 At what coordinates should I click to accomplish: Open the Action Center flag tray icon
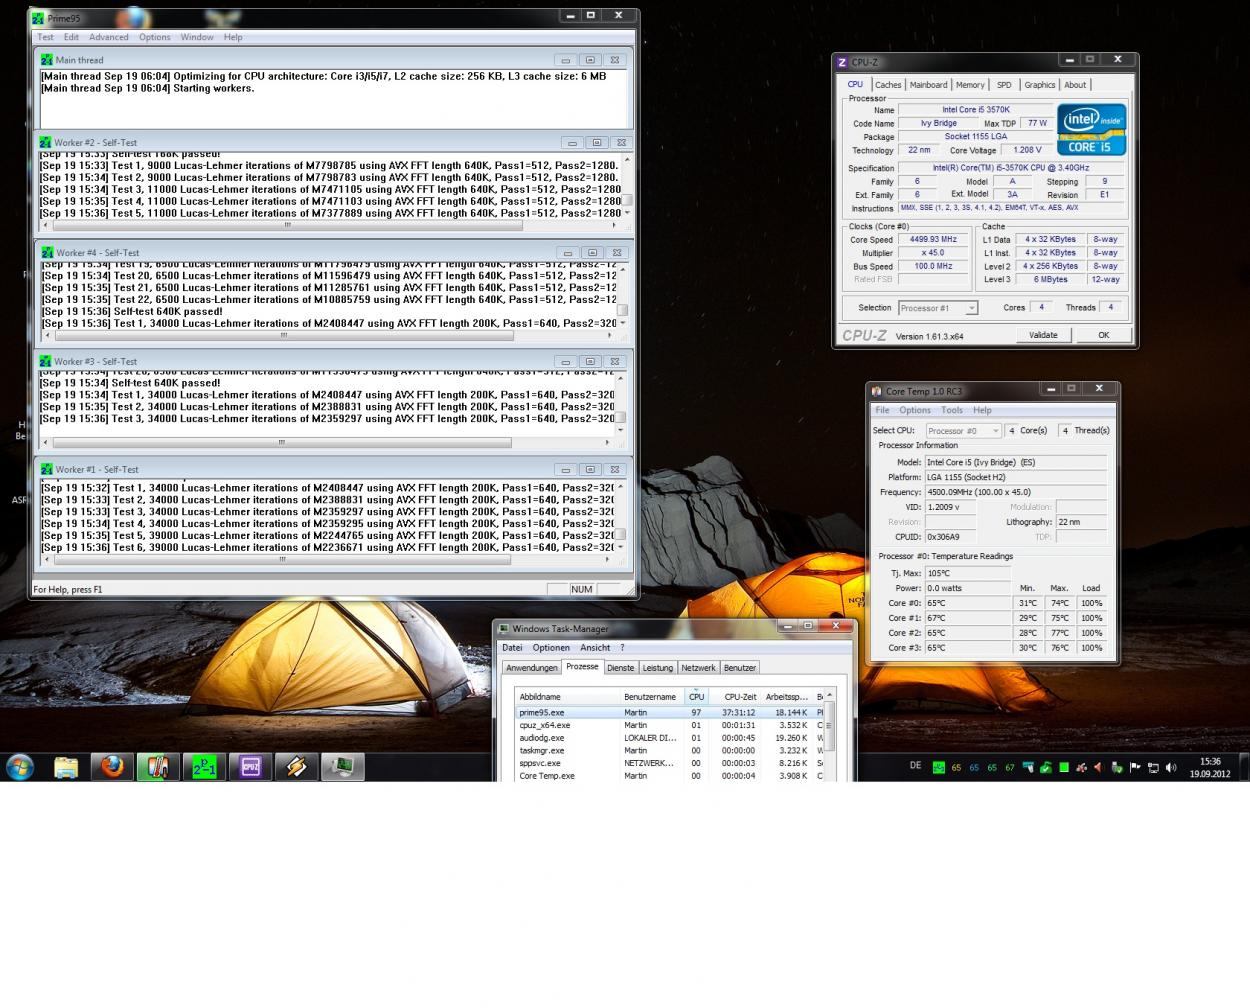coord(1135,767)
